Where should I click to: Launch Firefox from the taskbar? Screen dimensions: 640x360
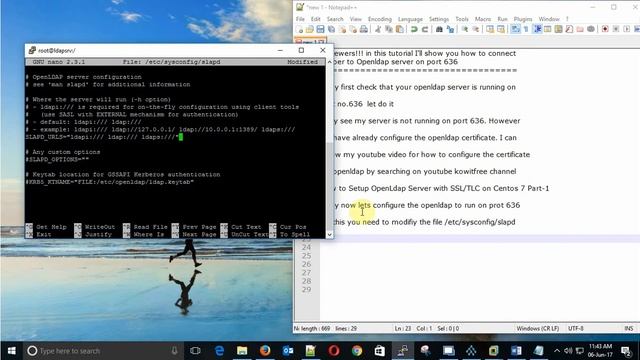pyautogui.click(x=265, y=351)
